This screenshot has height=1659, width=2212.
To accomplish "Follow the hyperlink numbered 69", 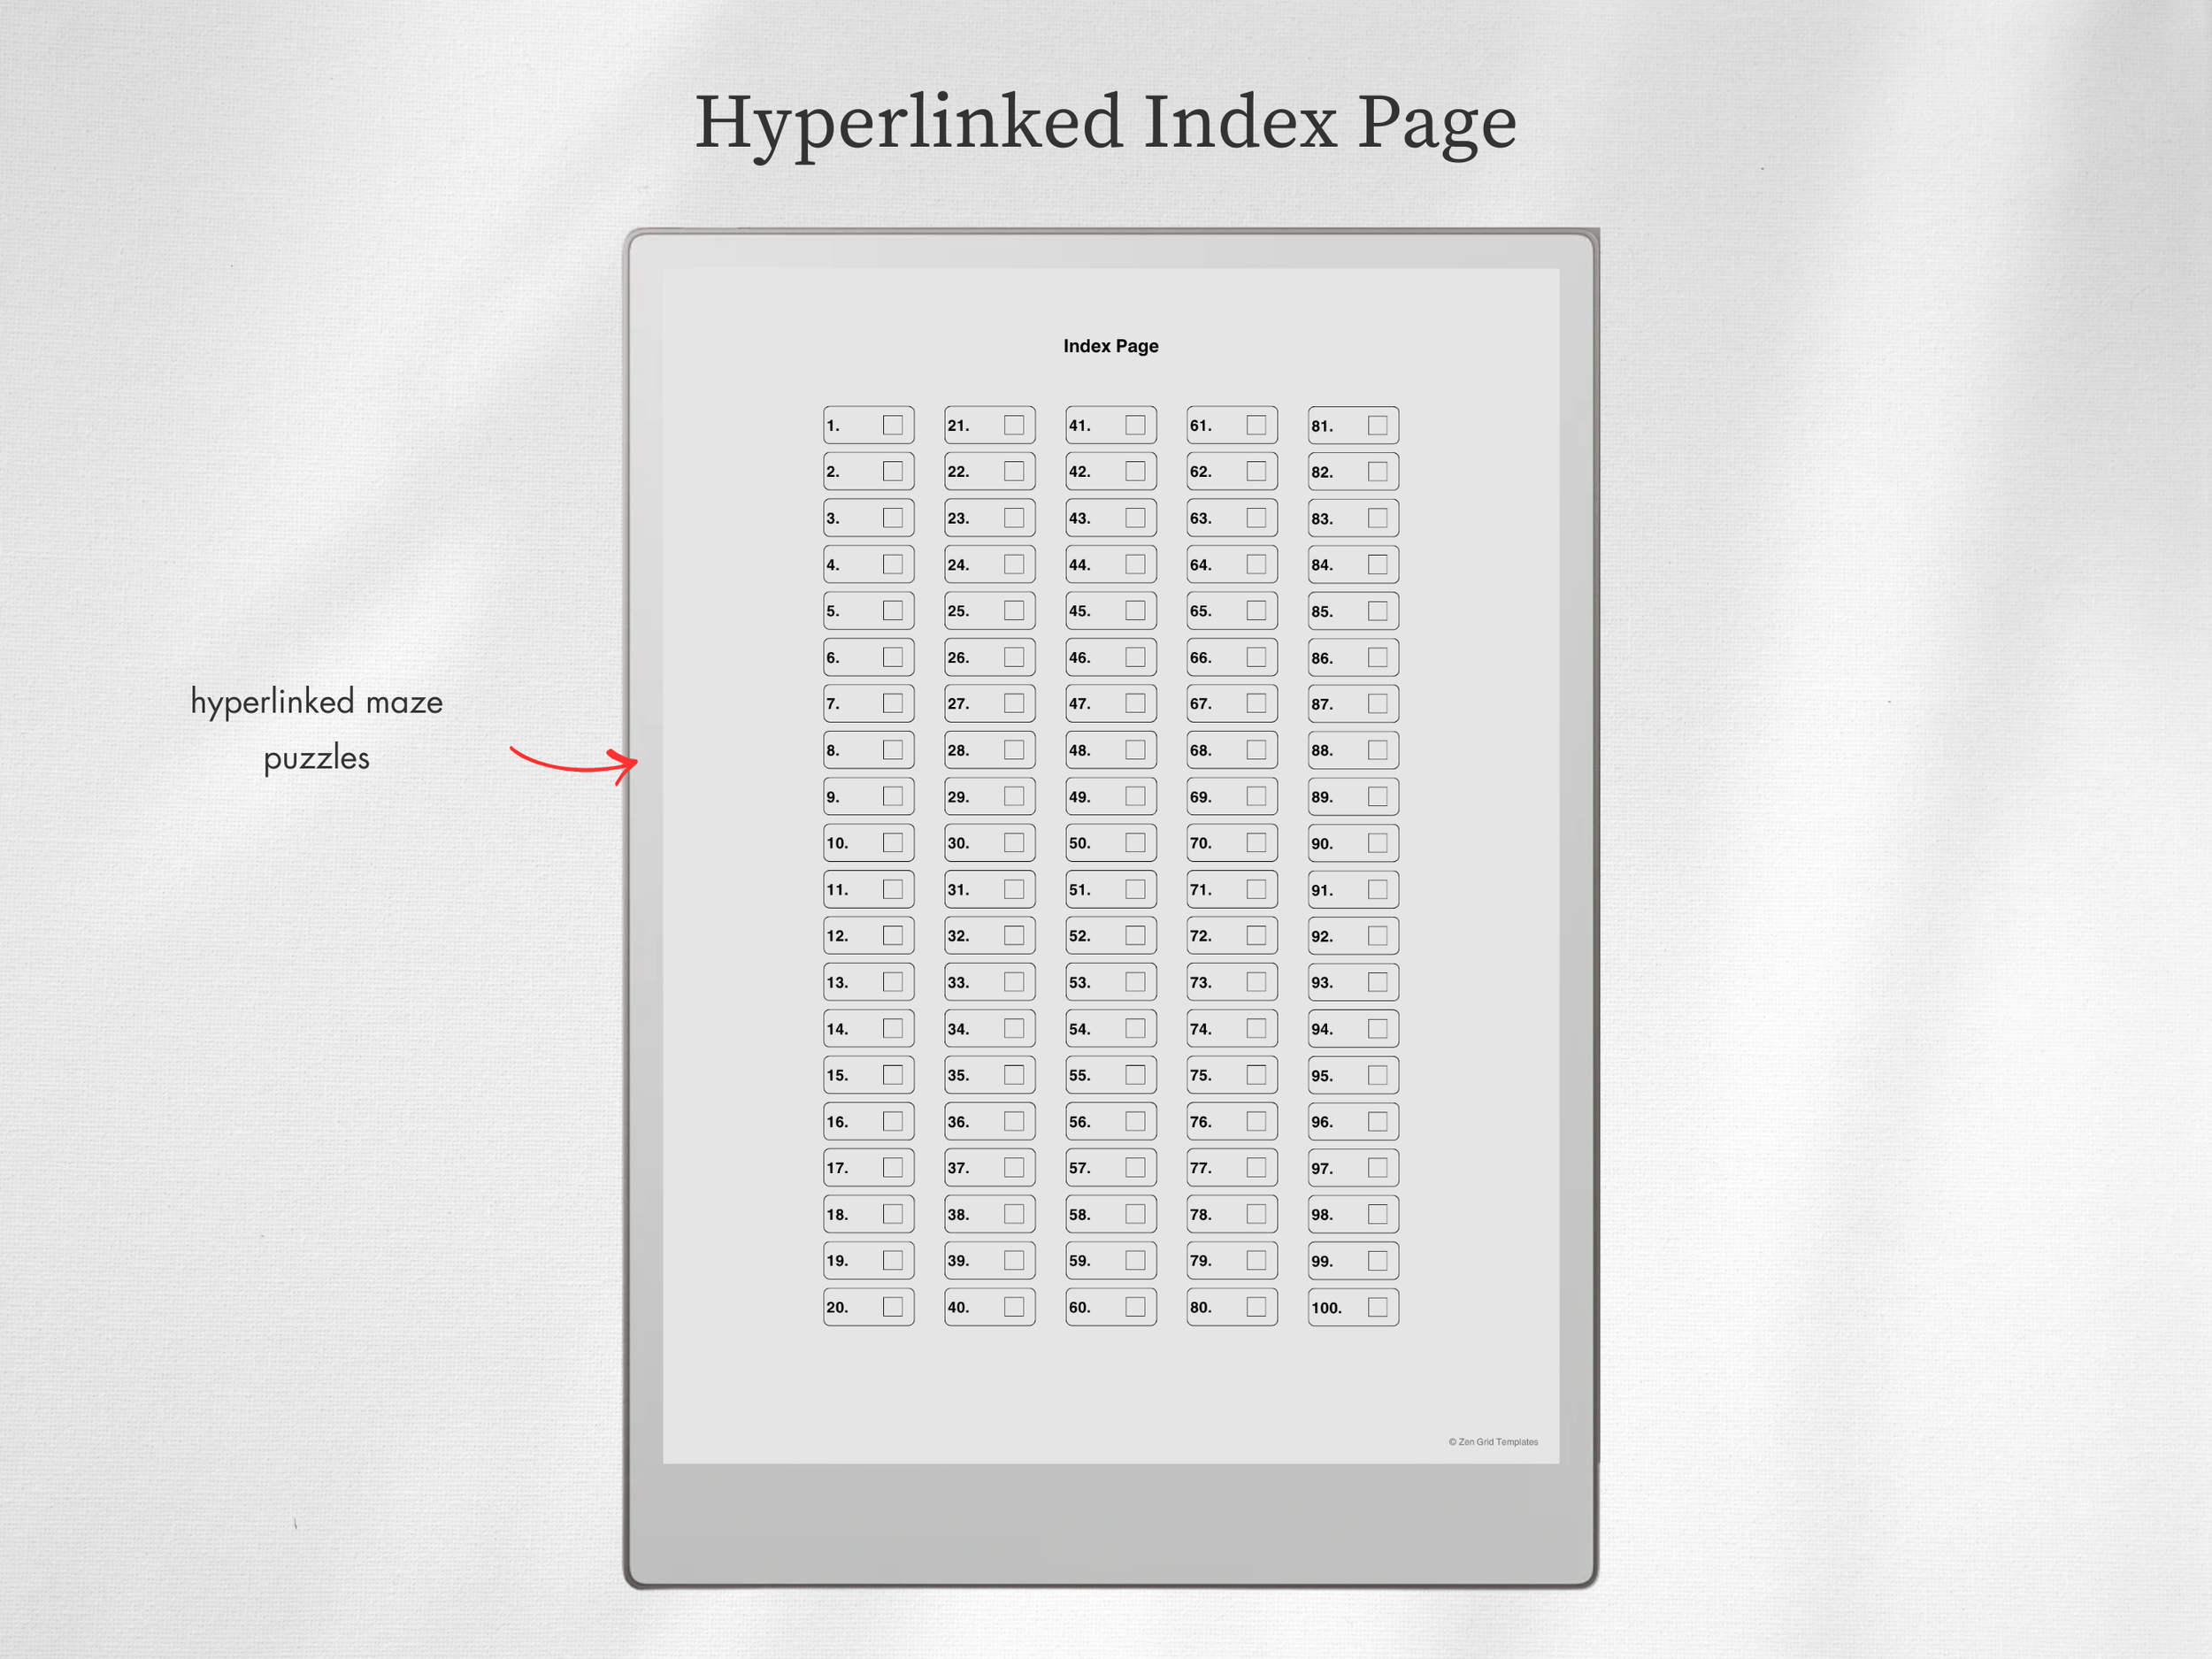I will coord(1232,796).
